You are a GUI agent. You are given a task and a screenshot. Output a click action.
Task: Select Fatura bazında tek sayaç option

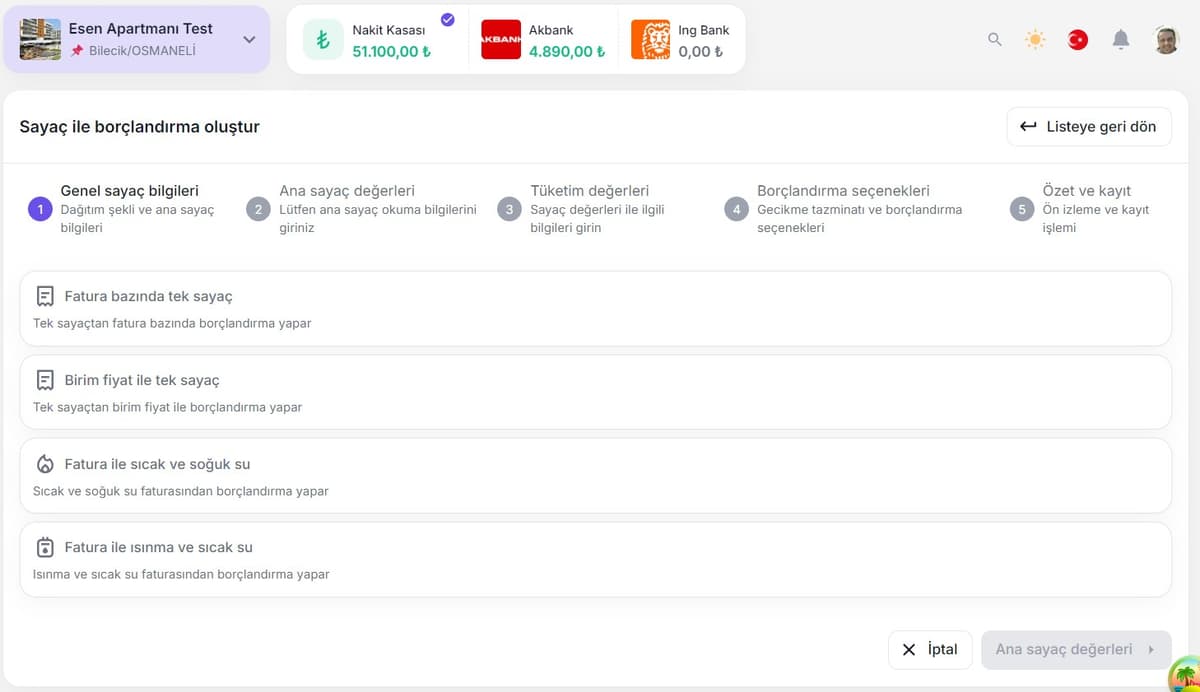tap(595, 308)
